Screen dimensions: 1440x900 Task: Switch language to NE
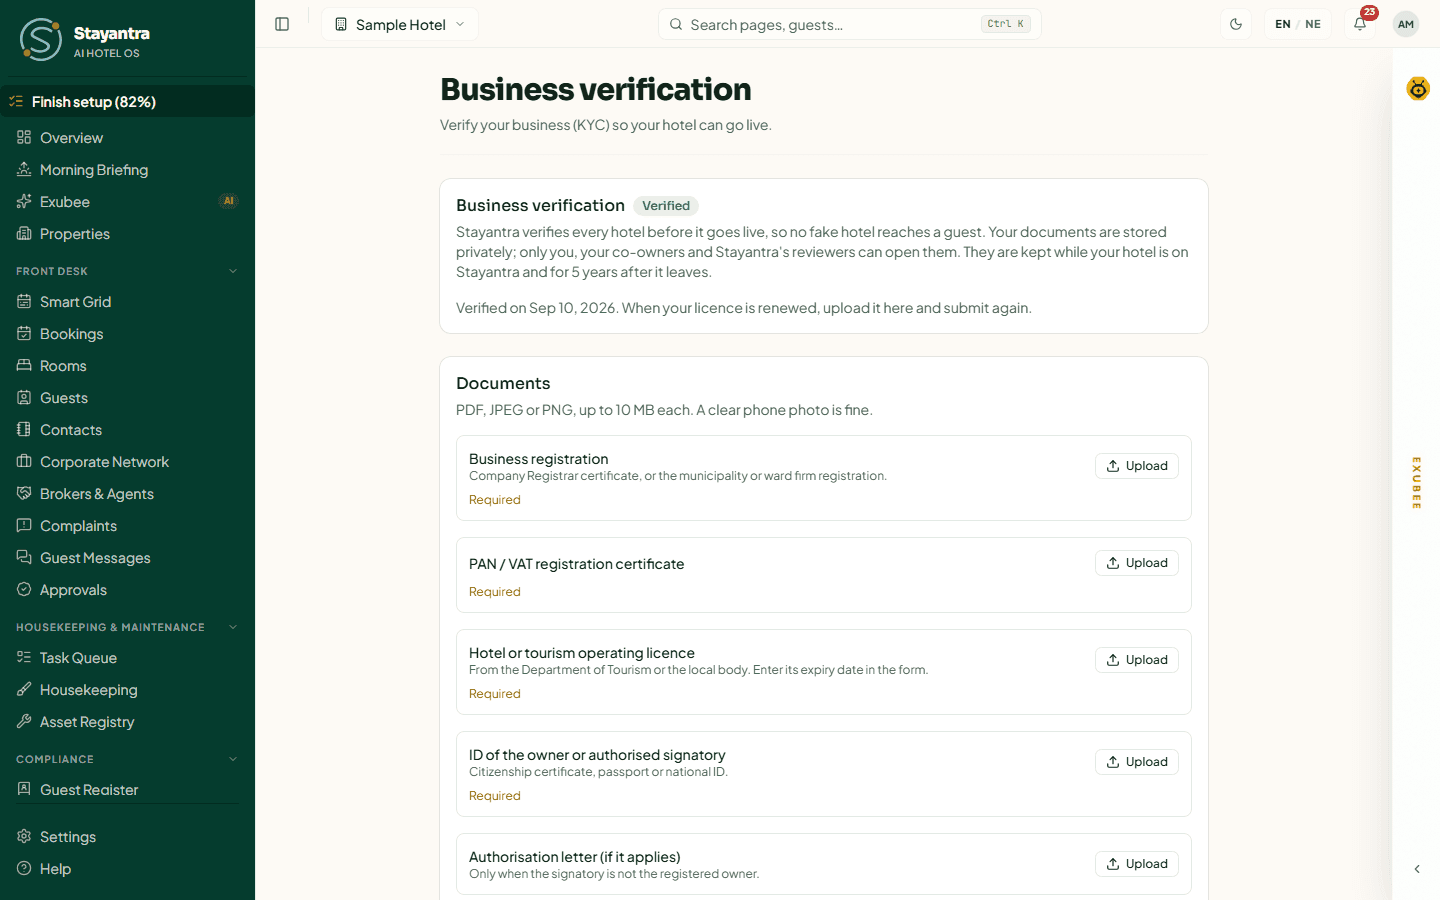pyautogui.click(x=1313, y=24)
